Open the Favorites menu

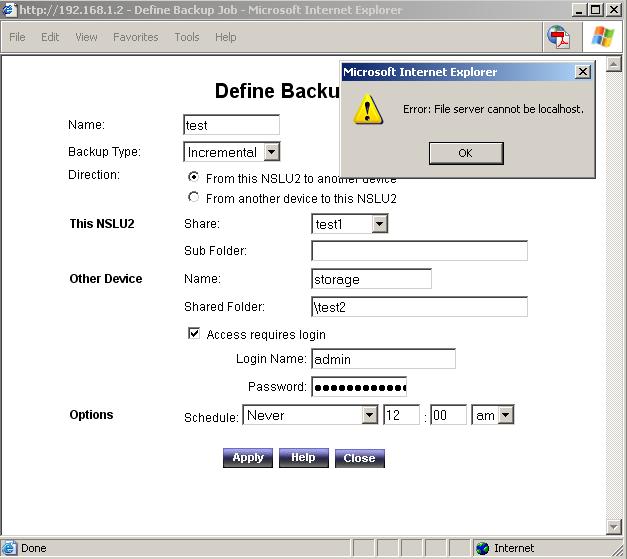click(136, 37)
